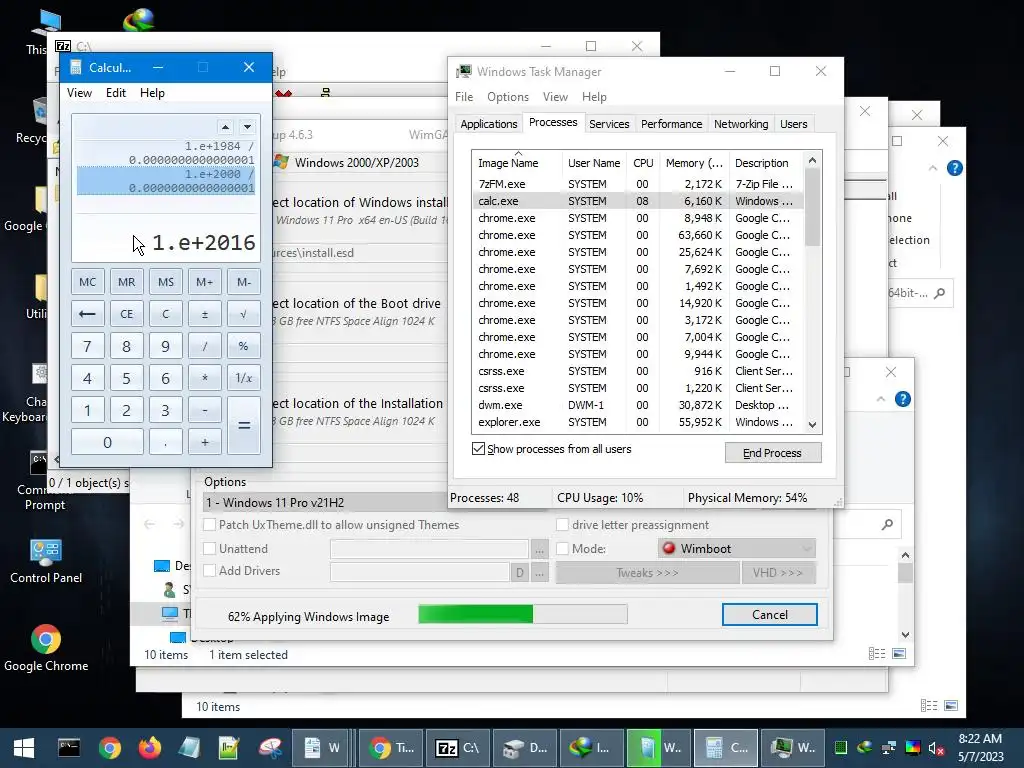Click the End Process button
Viewport: 1024px width, 768px height.
(x=773, y=453)
